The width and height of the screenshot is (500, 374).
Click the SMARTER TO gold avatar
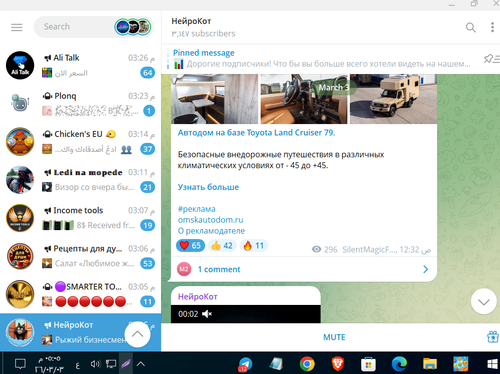coord(20,294)
